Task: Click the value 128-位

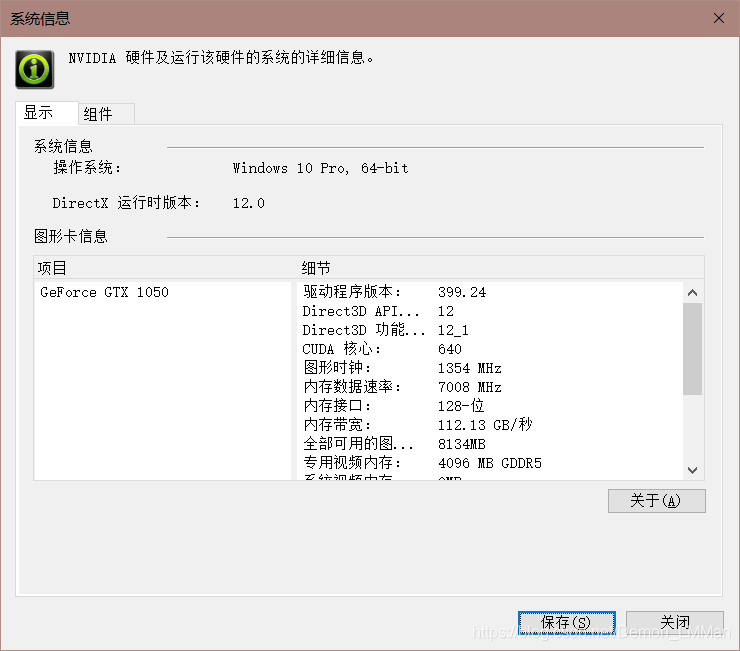Action: (461, 406)
